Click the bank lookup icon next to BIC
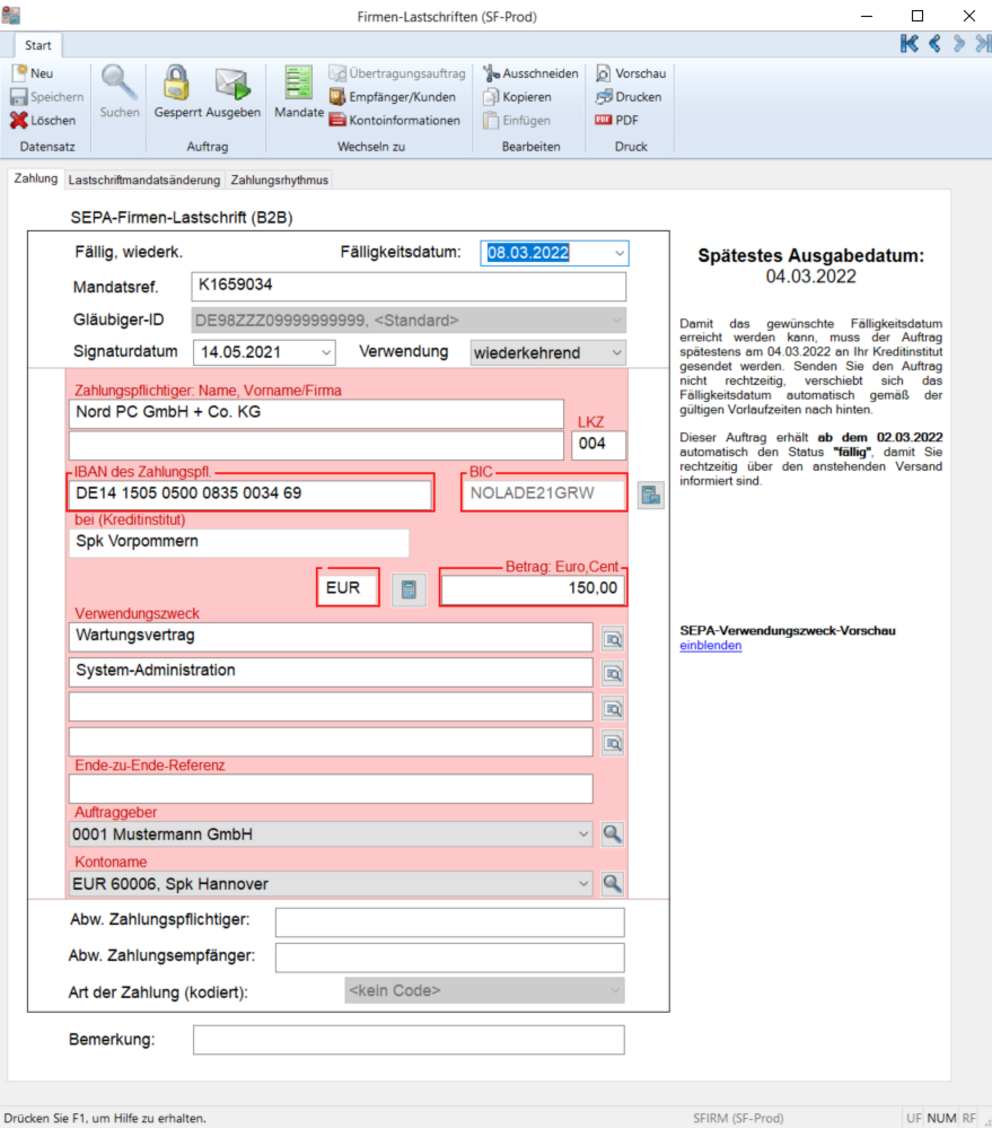Viewport: 992px width, 1128px height. [x=651, y=494]
